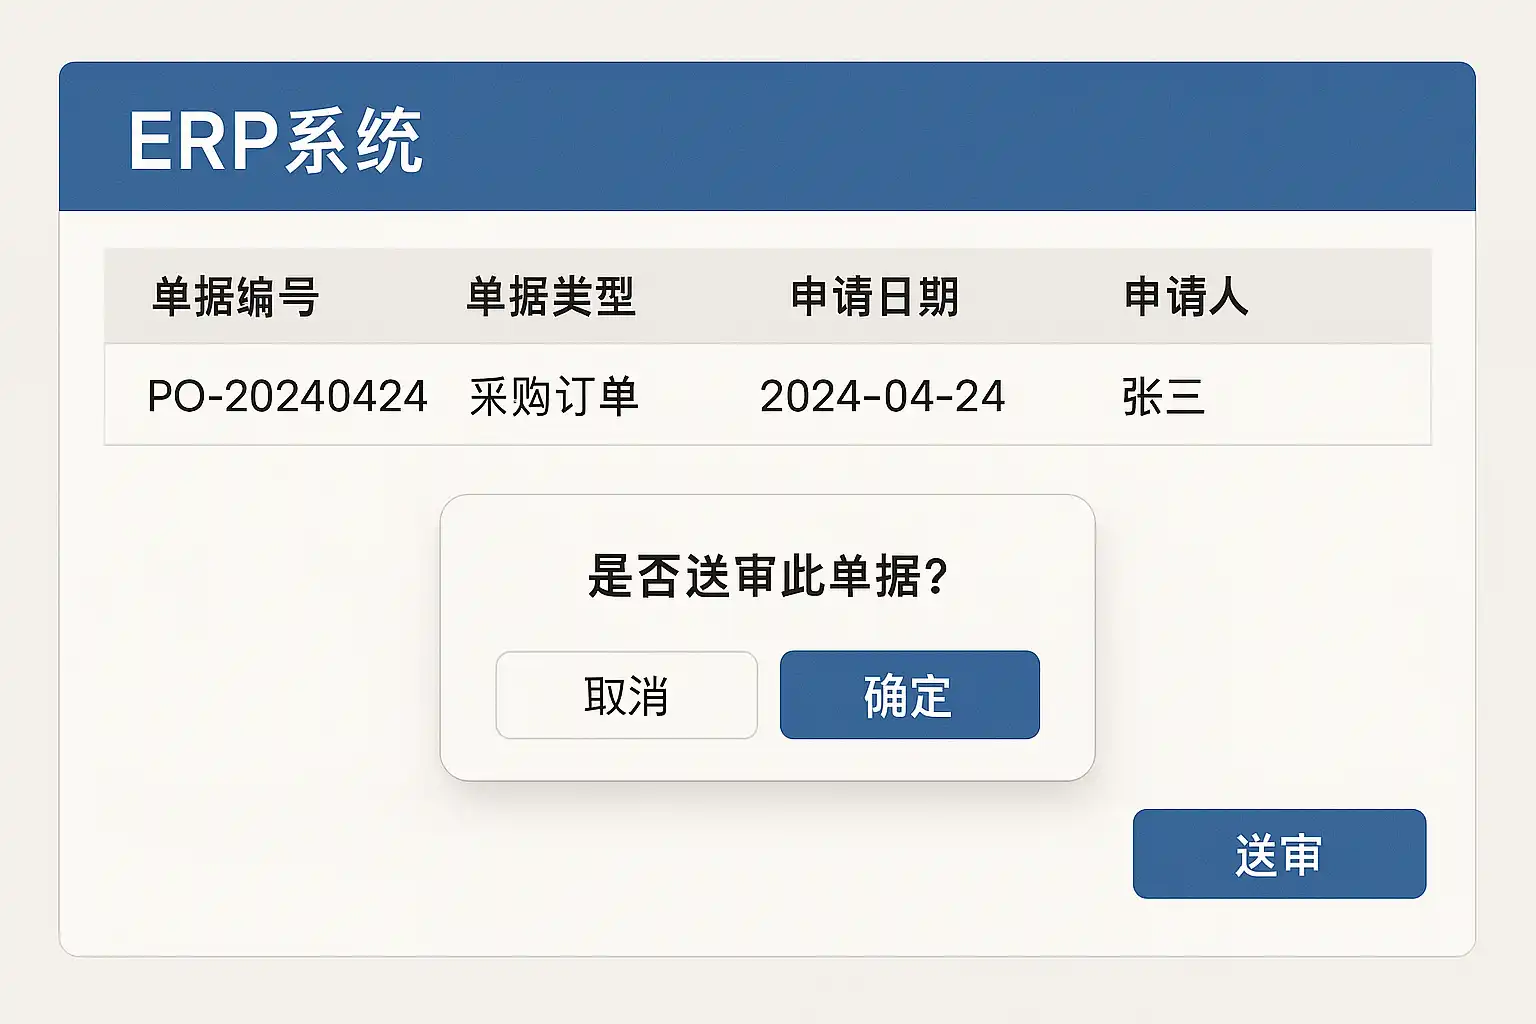Select the 2024-04-24 date cell
Viewport: 1536px width, 1024px height.
tap(882, 396)
